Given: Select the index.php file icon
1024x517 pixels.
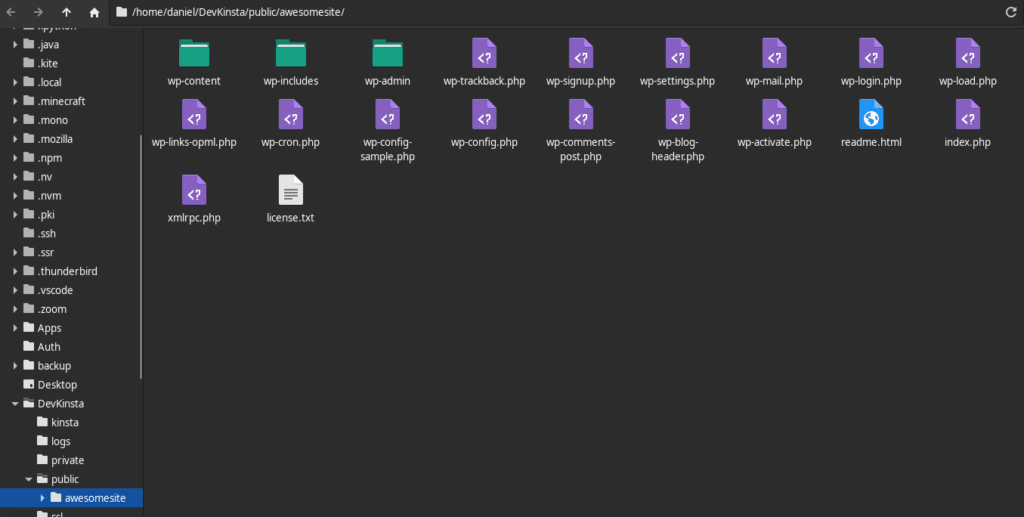Looking at the screenshot, I should 967,115.
